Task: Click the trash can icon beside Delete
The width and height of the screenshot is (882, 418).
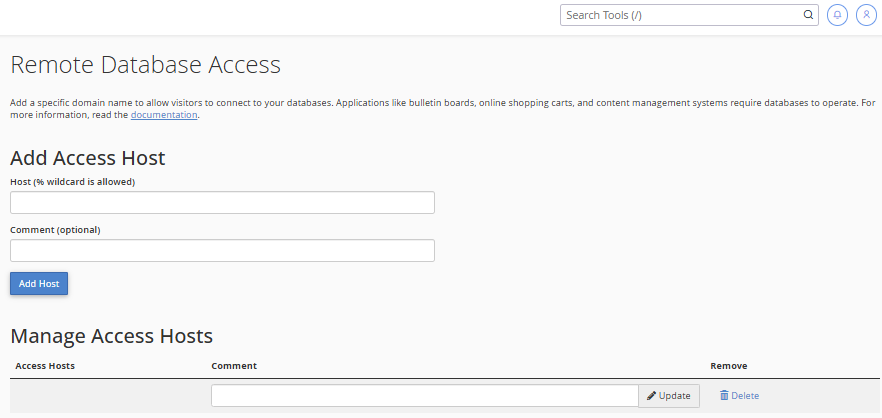Action: tap(724, 396)
